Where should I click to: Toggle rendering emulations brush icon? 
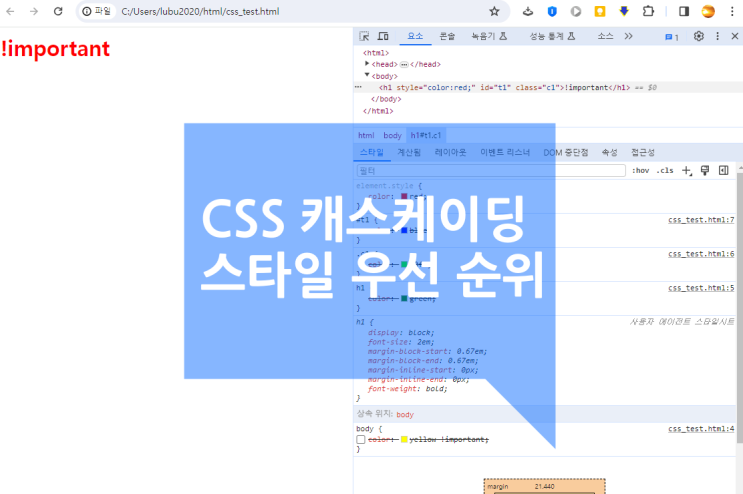[x=705, y=171]
